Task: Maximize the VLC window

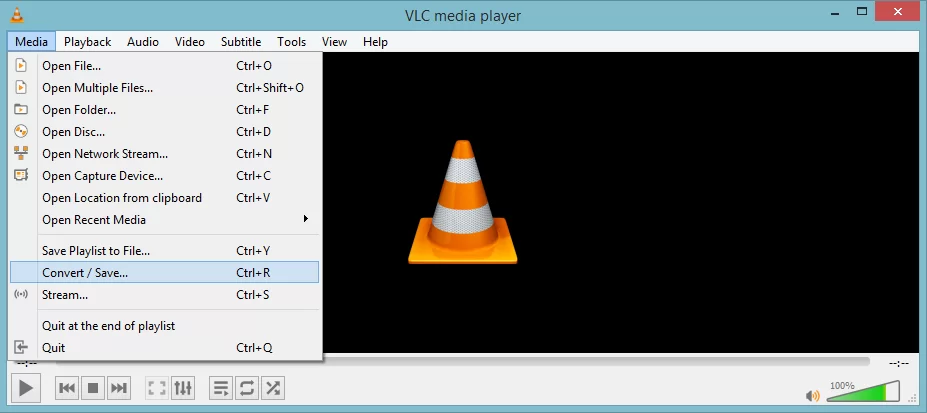Action: click(x=863, y=11)
